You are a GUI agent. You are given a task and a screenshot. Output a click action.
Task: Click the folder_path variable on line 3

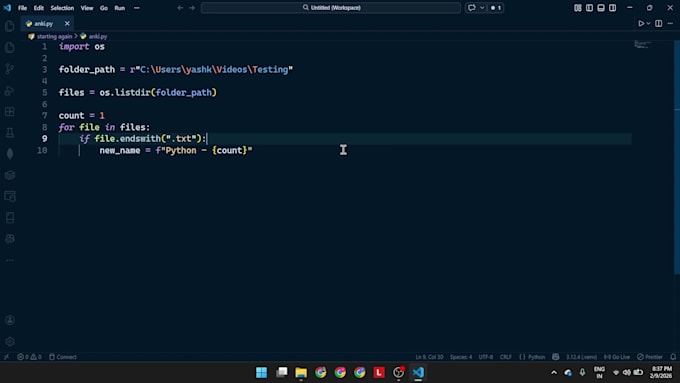click(87, 69)
